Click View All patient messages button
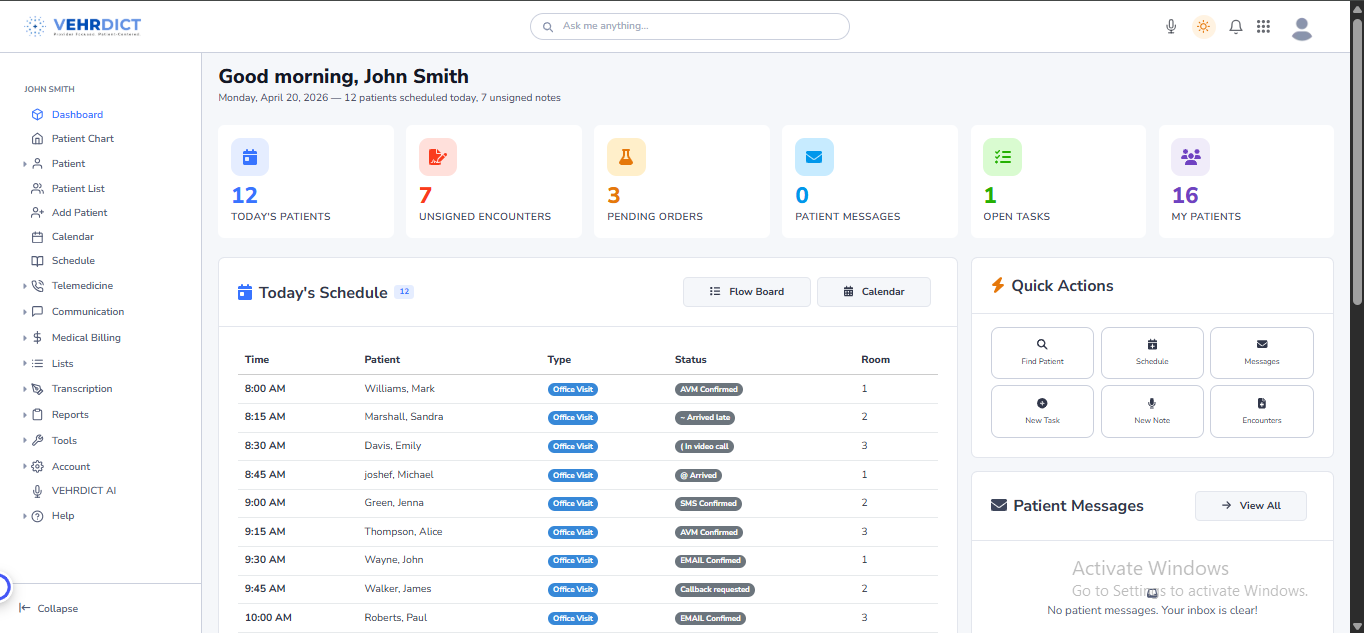Viewport: 1364px width, 633px height. (x=1250, y=506)
